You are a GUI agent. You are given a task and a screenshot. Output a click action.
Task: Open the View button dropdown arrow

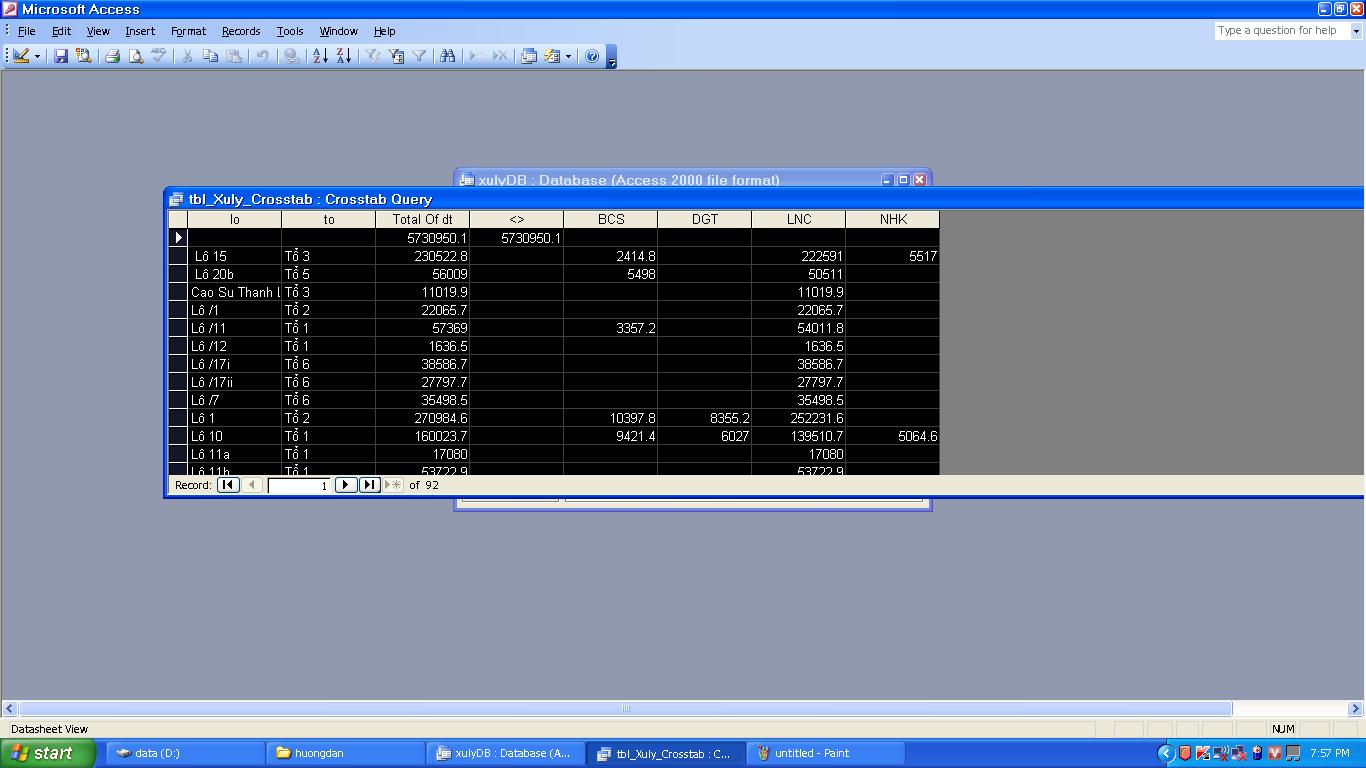coord(38,56)
